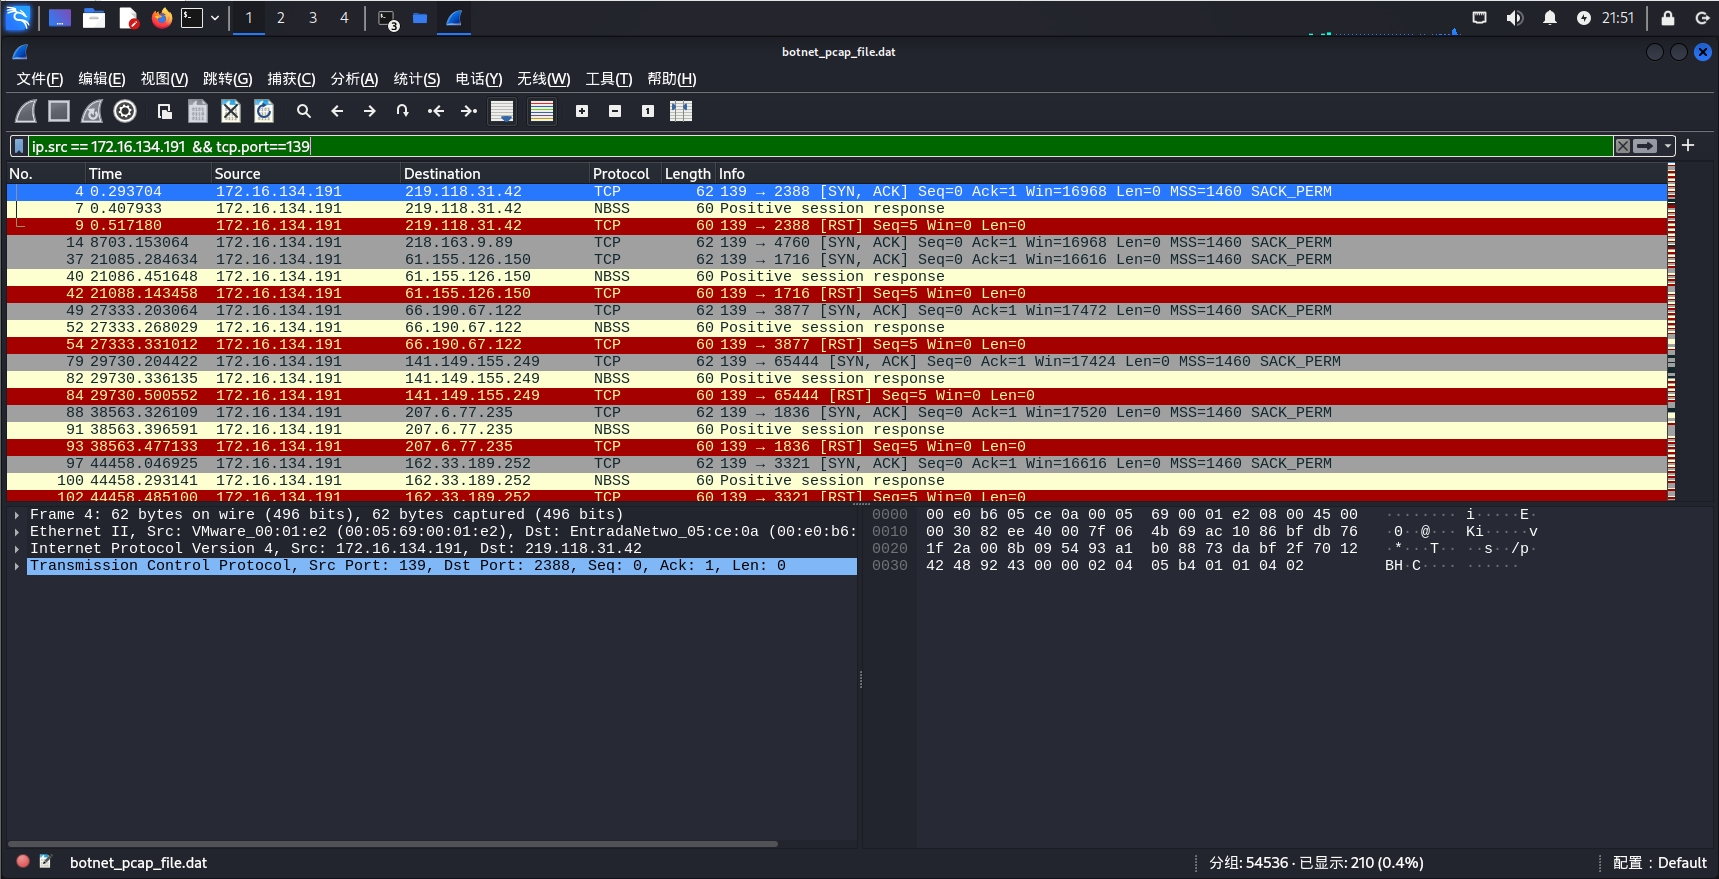1719x879 pixels.
Task: Open expert information status indicator
Action: coord(23,862)
